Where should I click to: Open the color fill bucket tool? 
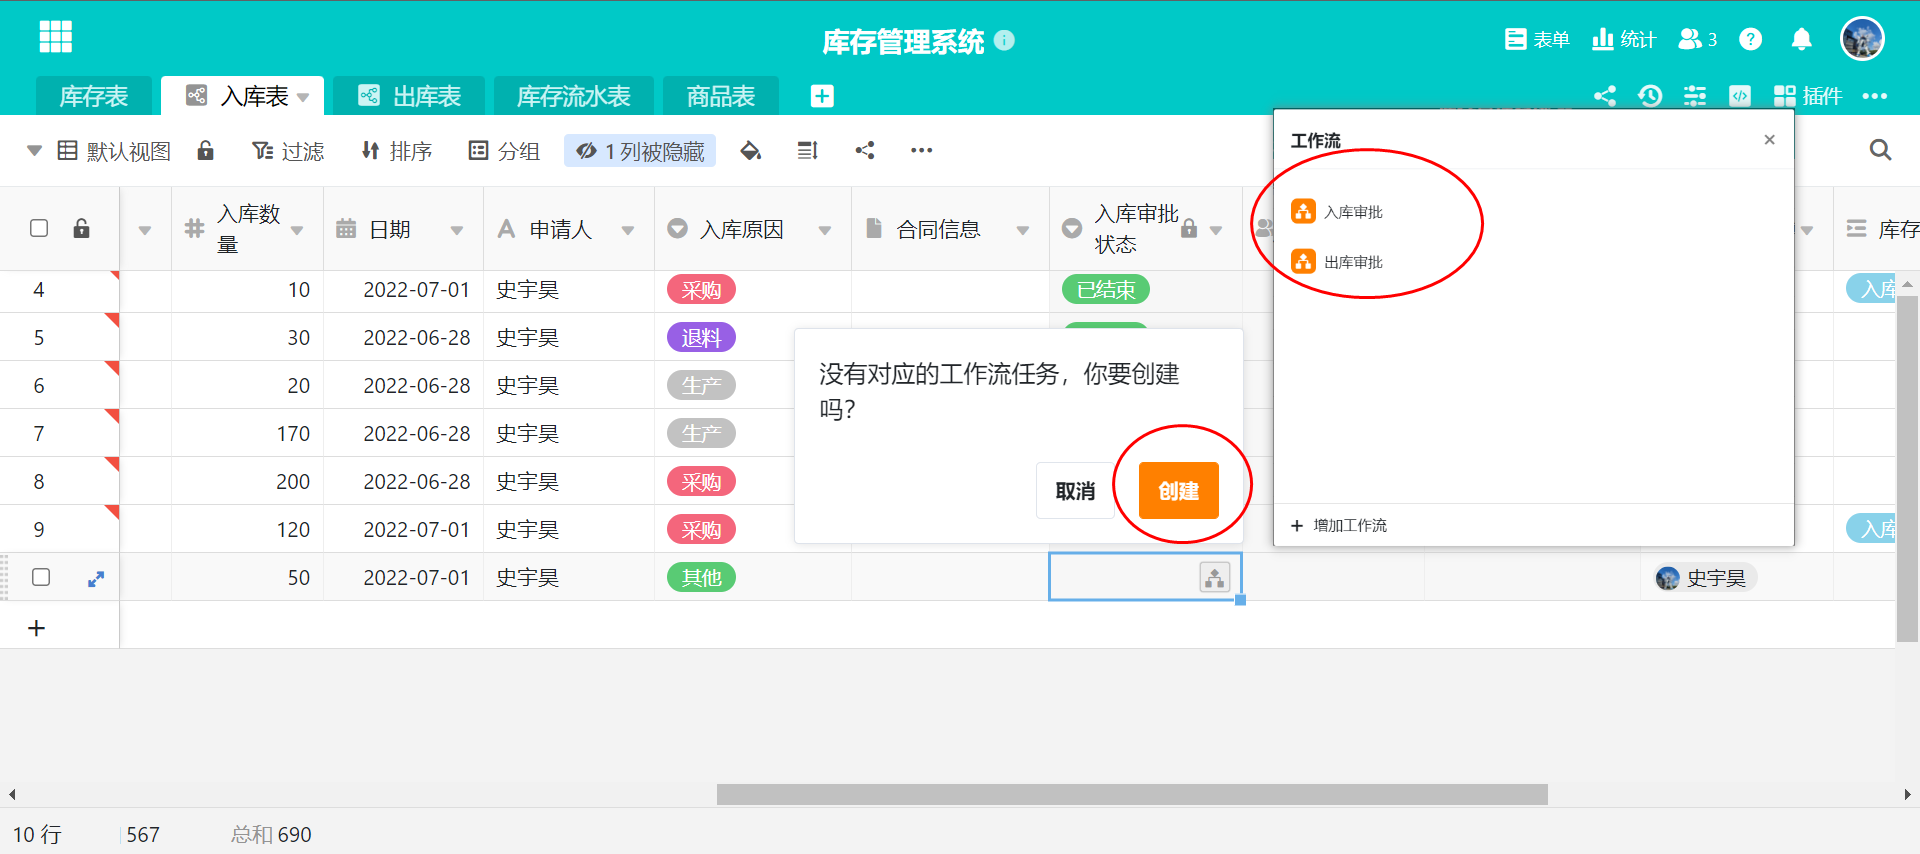(x=750, y=151)
